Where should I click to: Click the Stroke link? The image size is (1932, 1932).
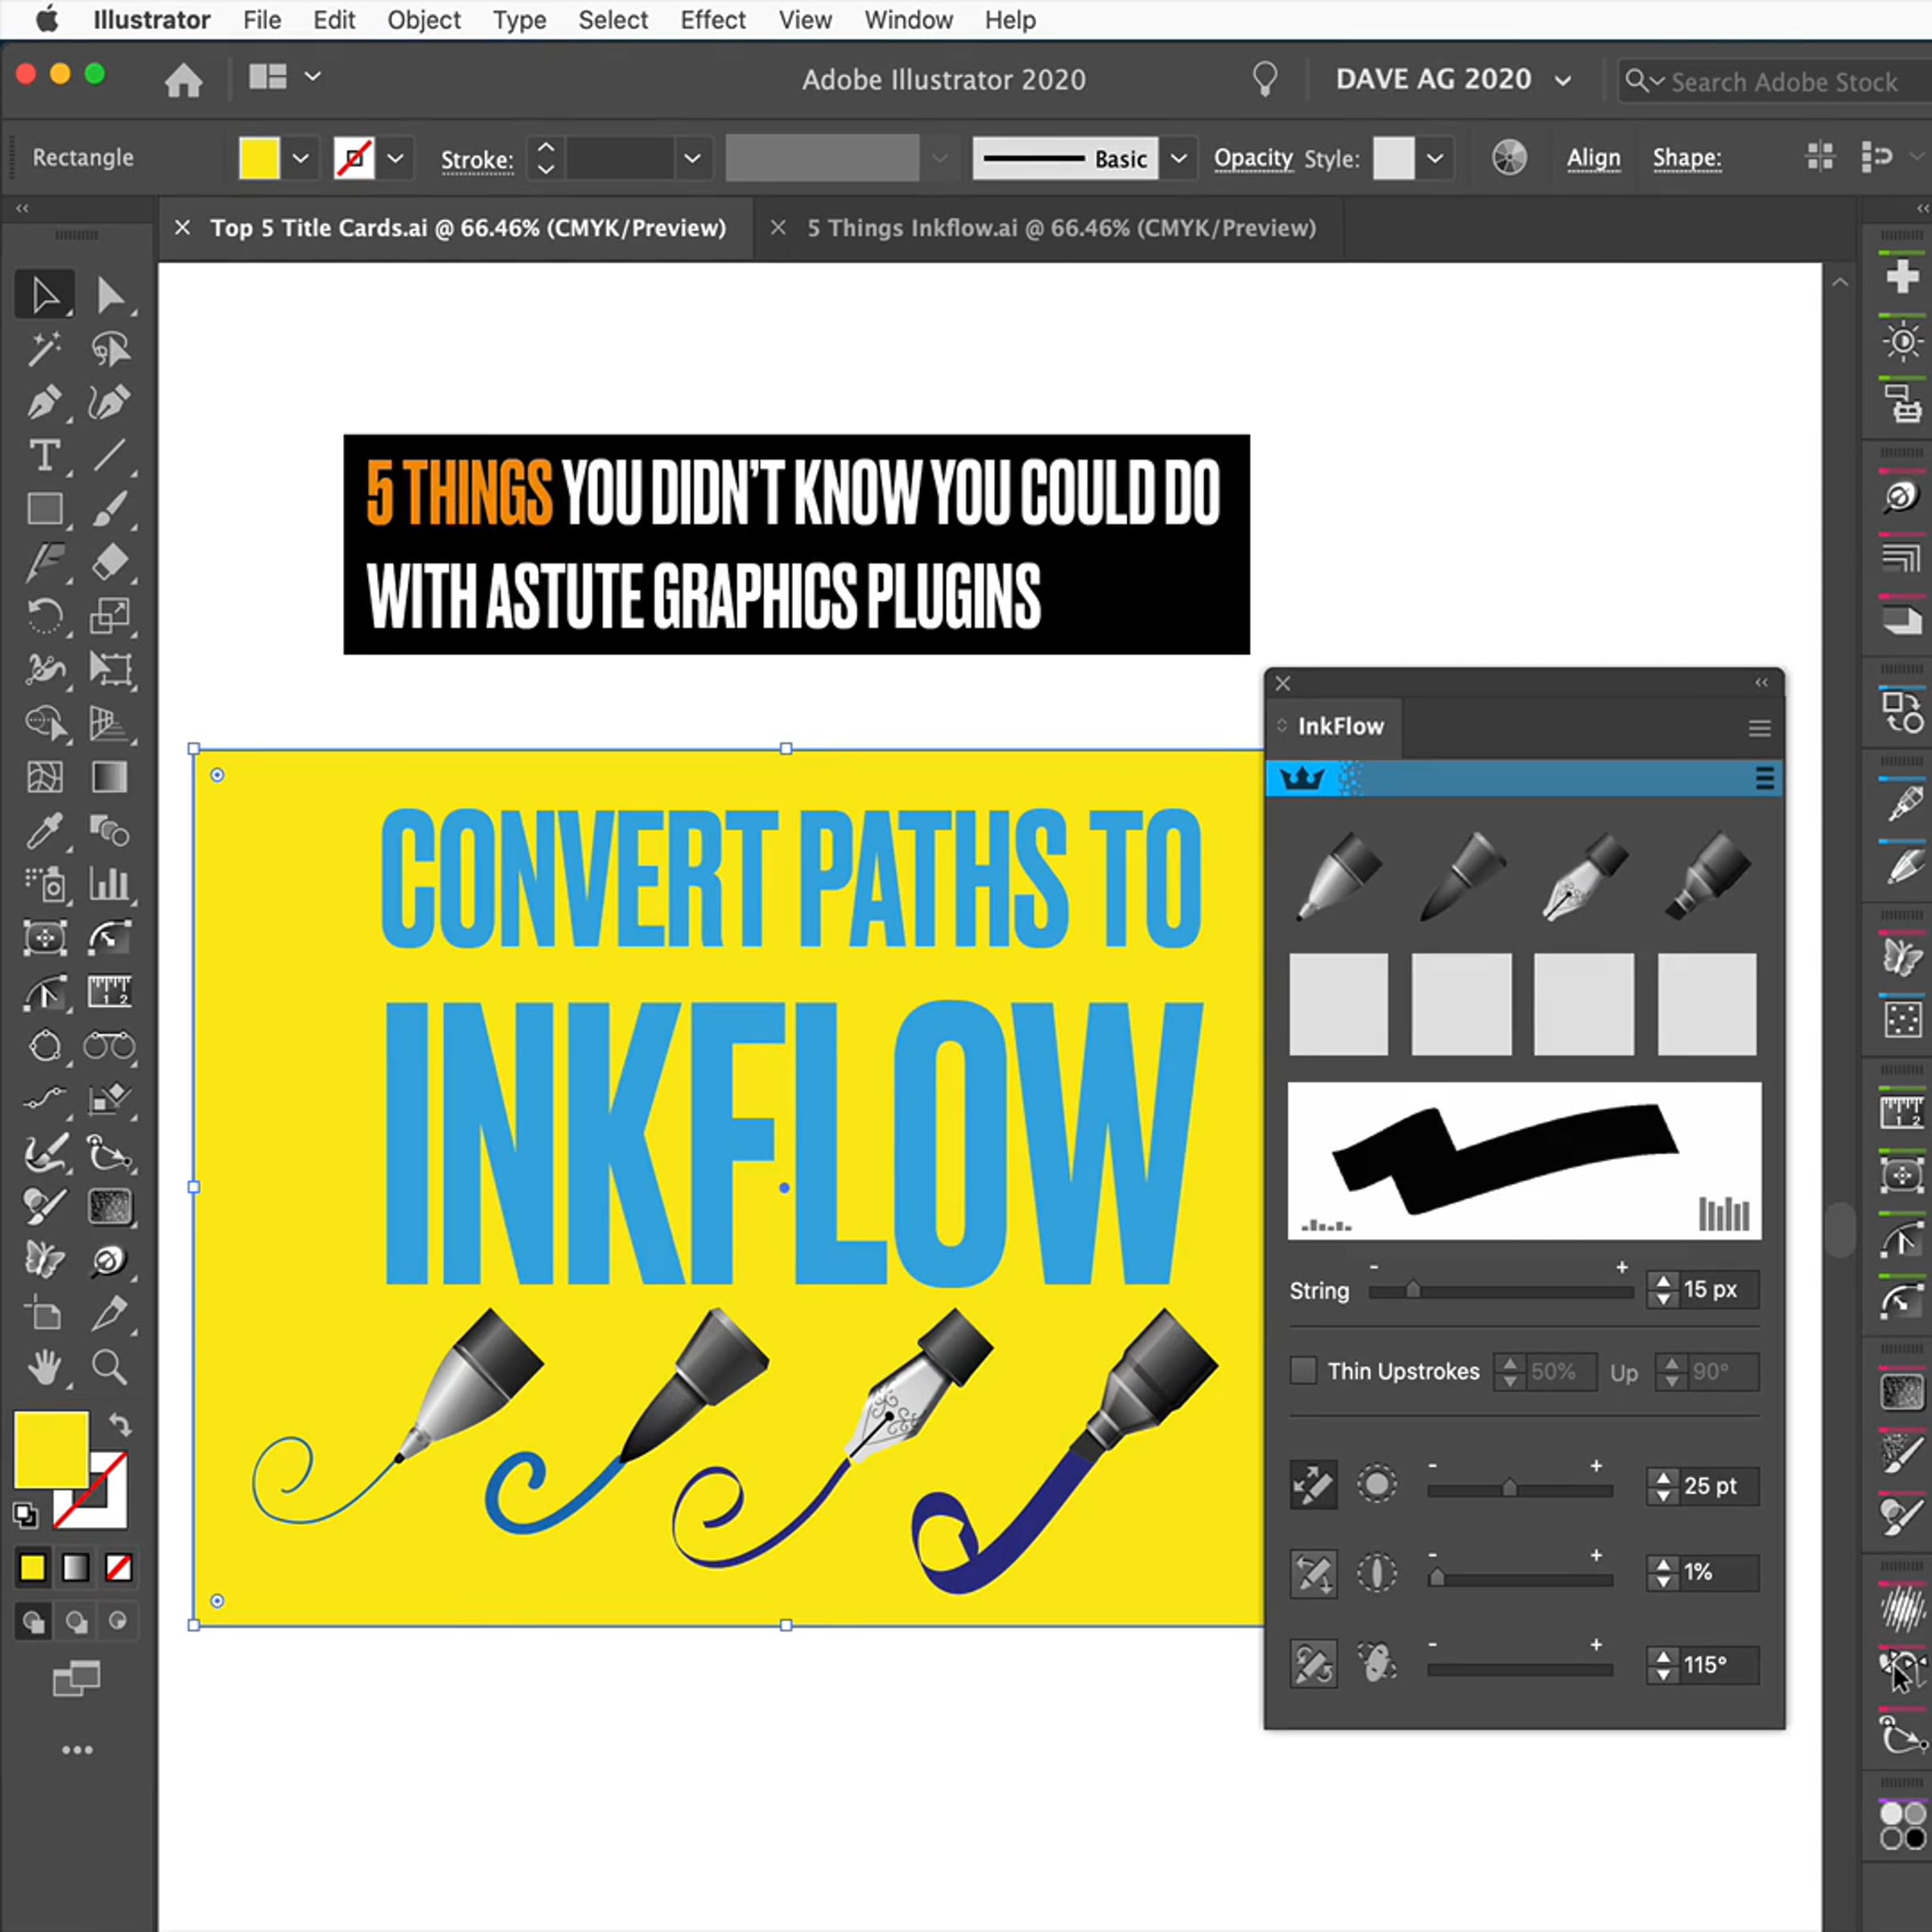point(477,160)
